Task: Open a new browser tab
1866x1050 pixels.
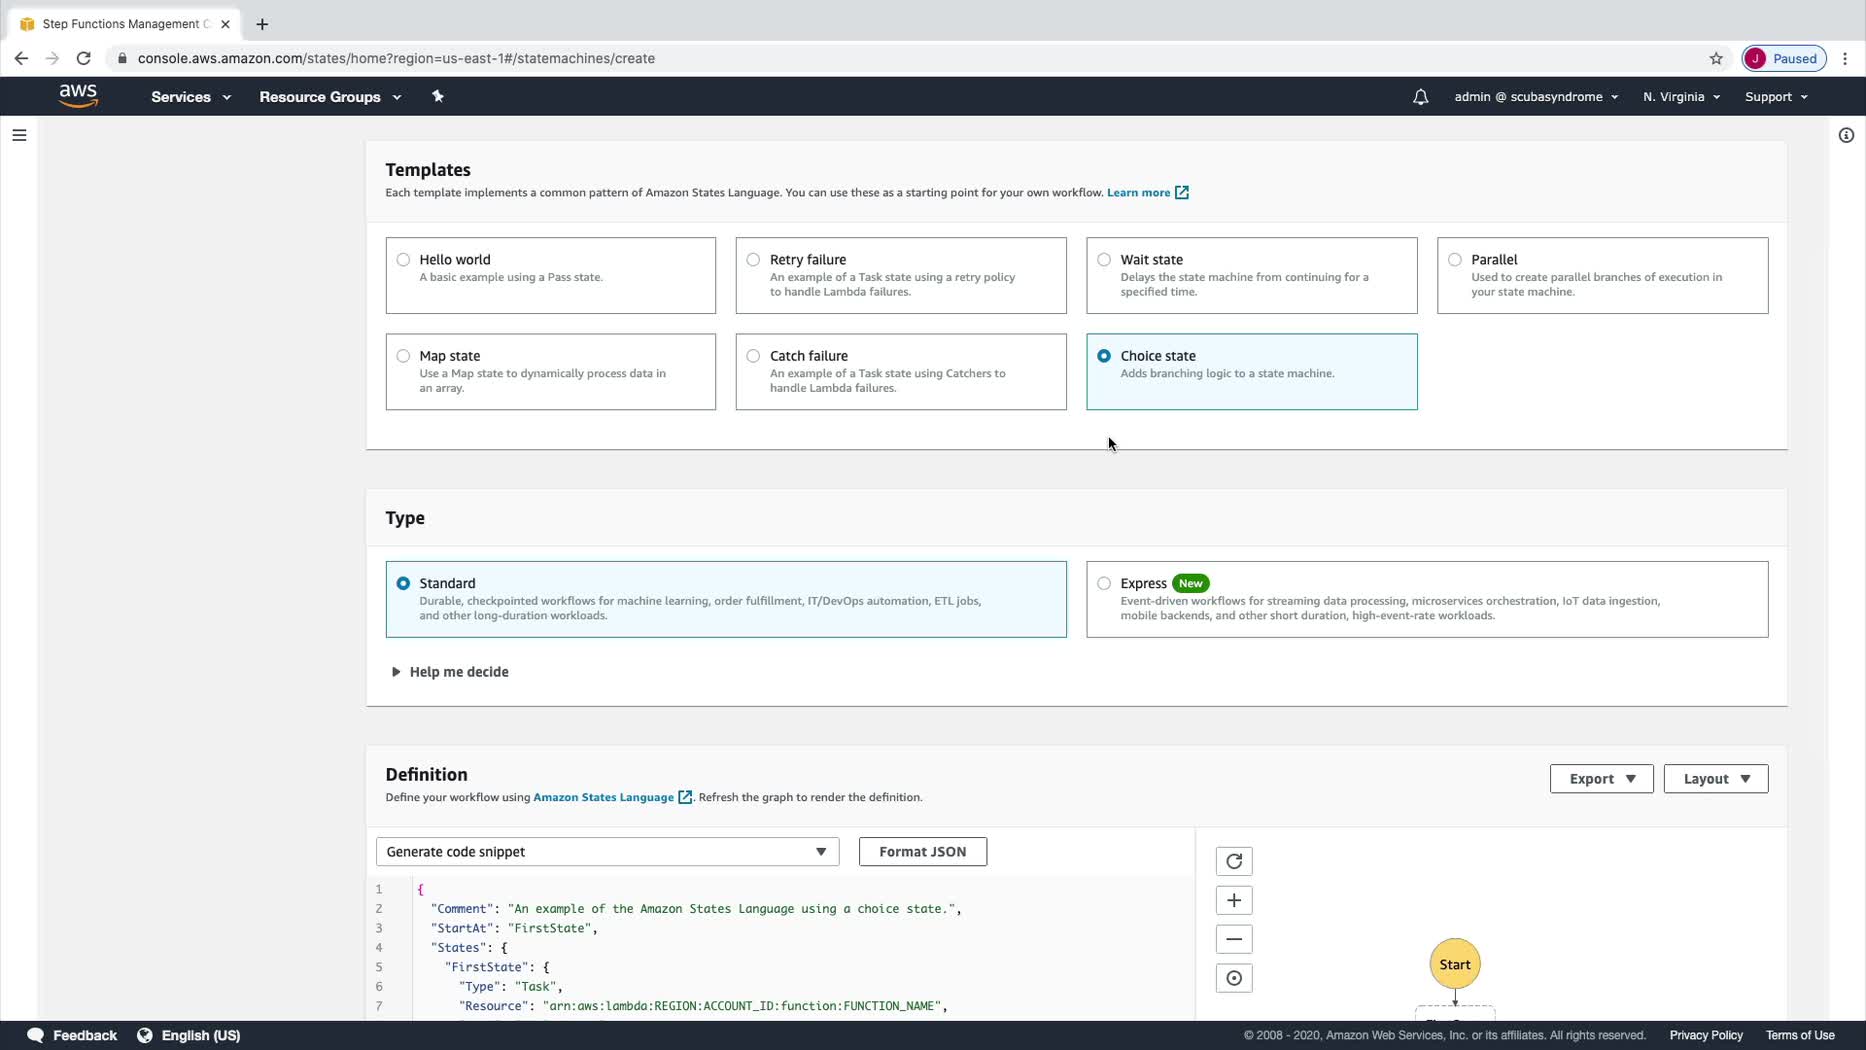Action: [262, 24]
